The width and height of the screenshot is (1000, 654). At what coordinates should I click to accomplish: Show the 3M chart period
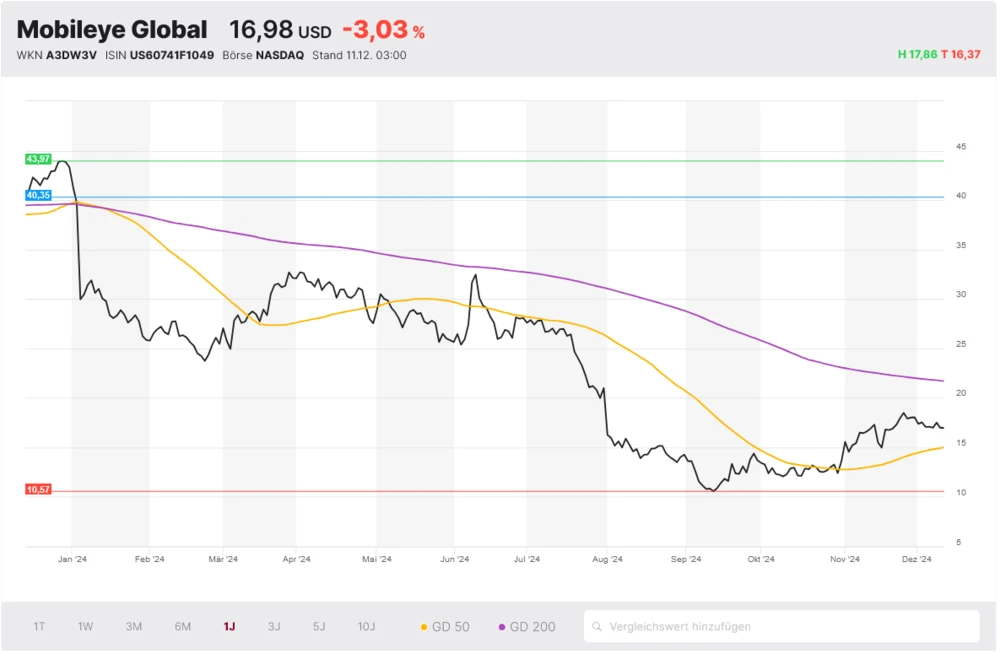[x=134, y=627]
